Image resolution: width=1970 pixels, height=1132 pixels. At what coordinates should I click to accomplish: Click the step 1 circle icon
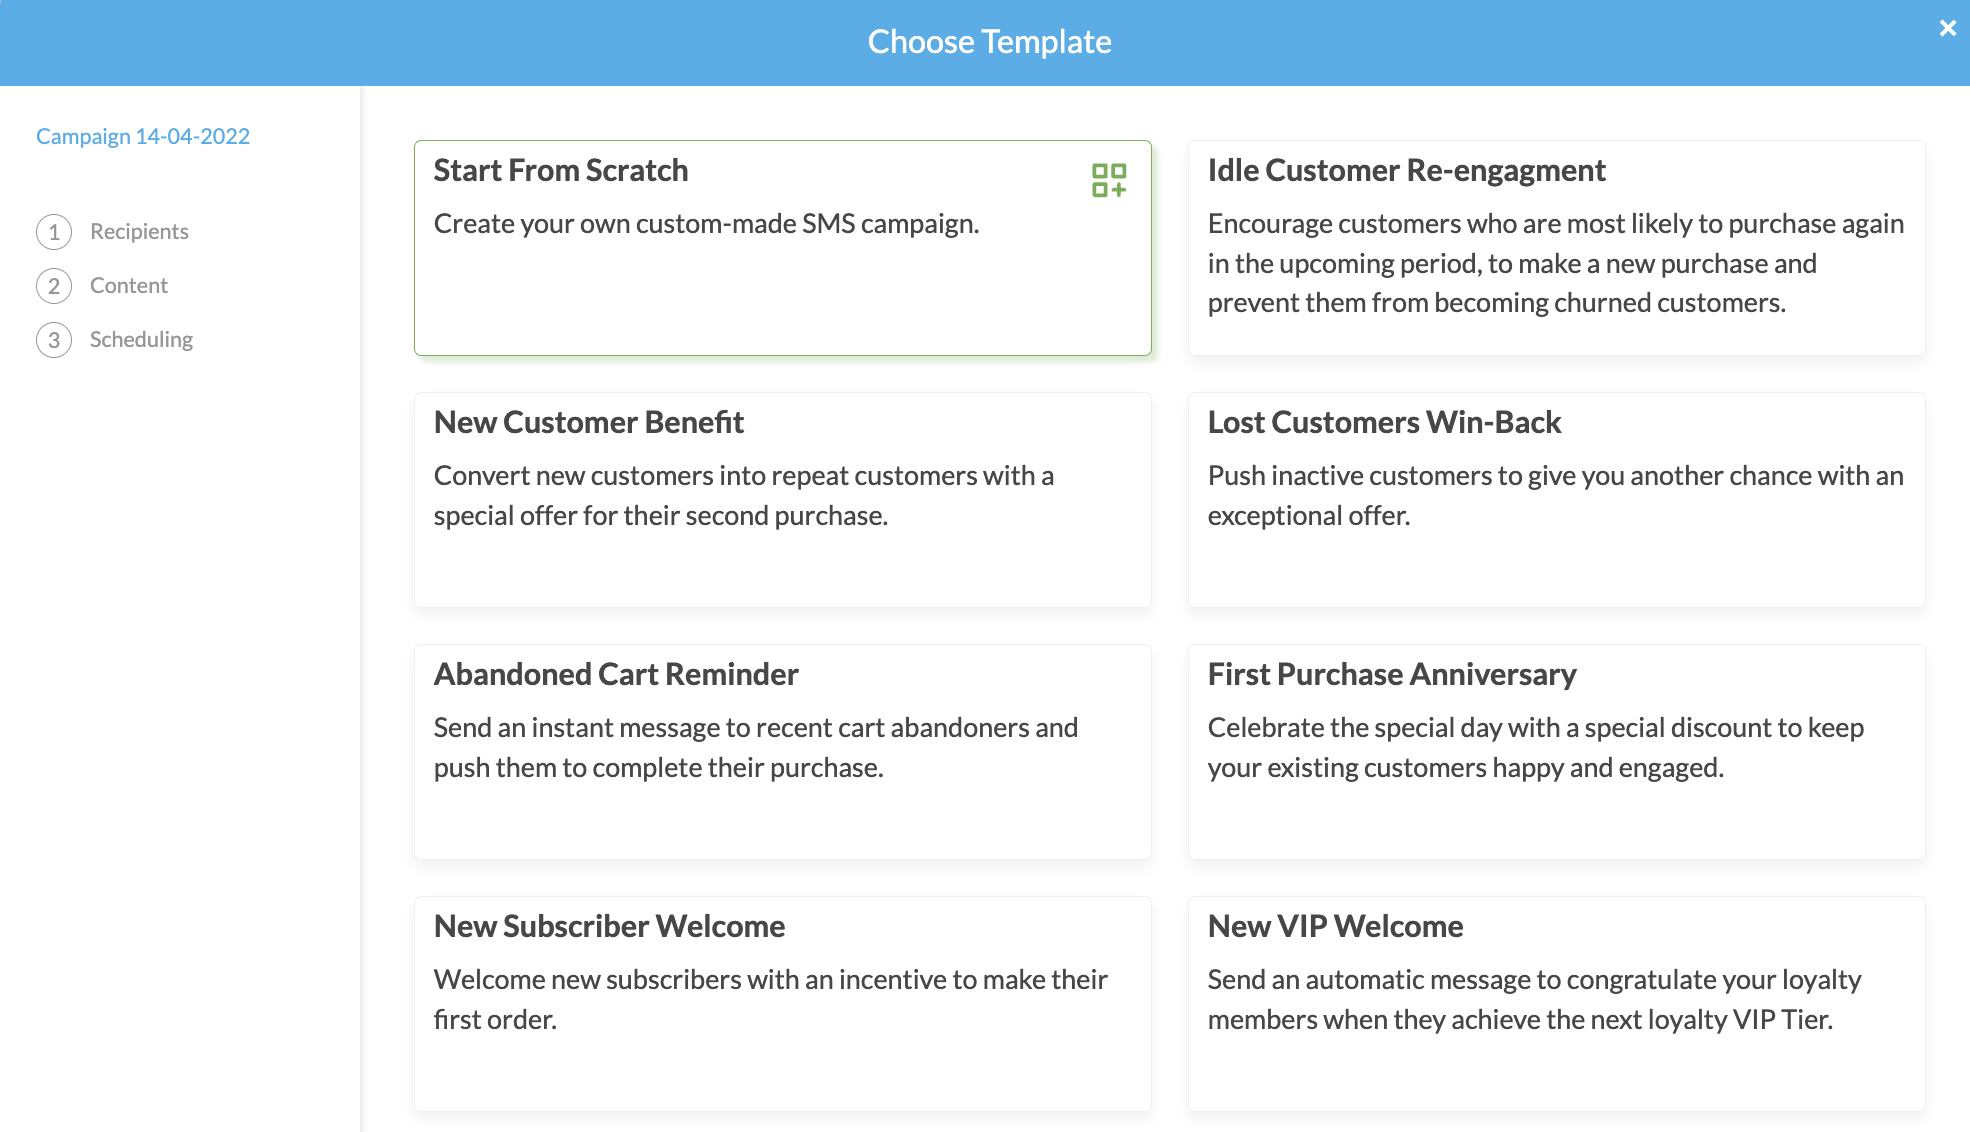54,232
